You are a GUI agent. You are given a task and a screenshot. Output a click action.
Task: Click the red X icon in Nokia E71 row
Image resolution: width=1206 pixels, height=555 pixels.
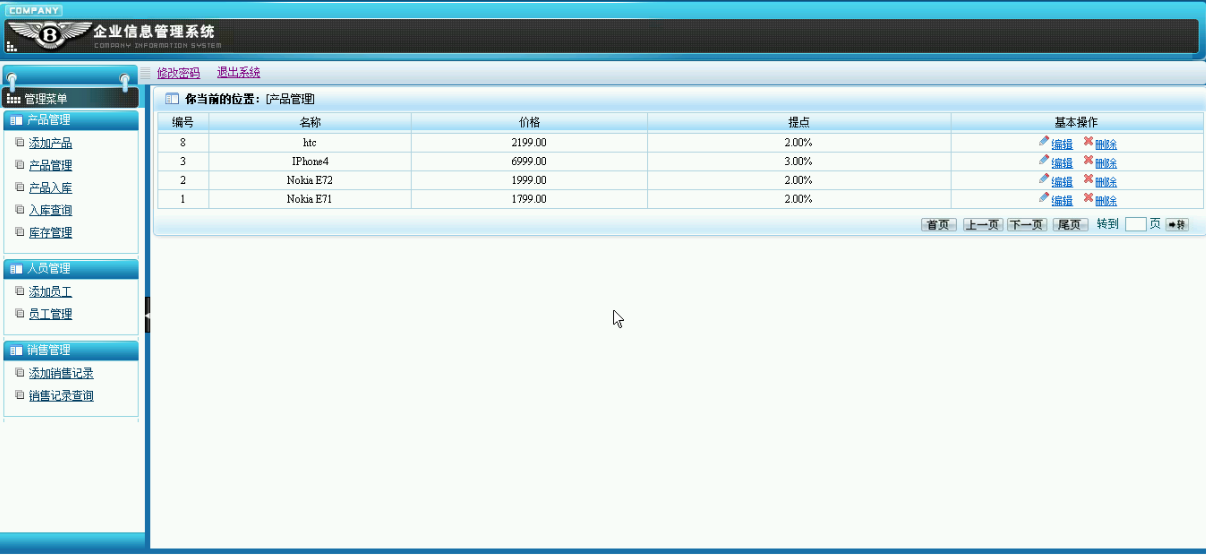(1088, 198)
